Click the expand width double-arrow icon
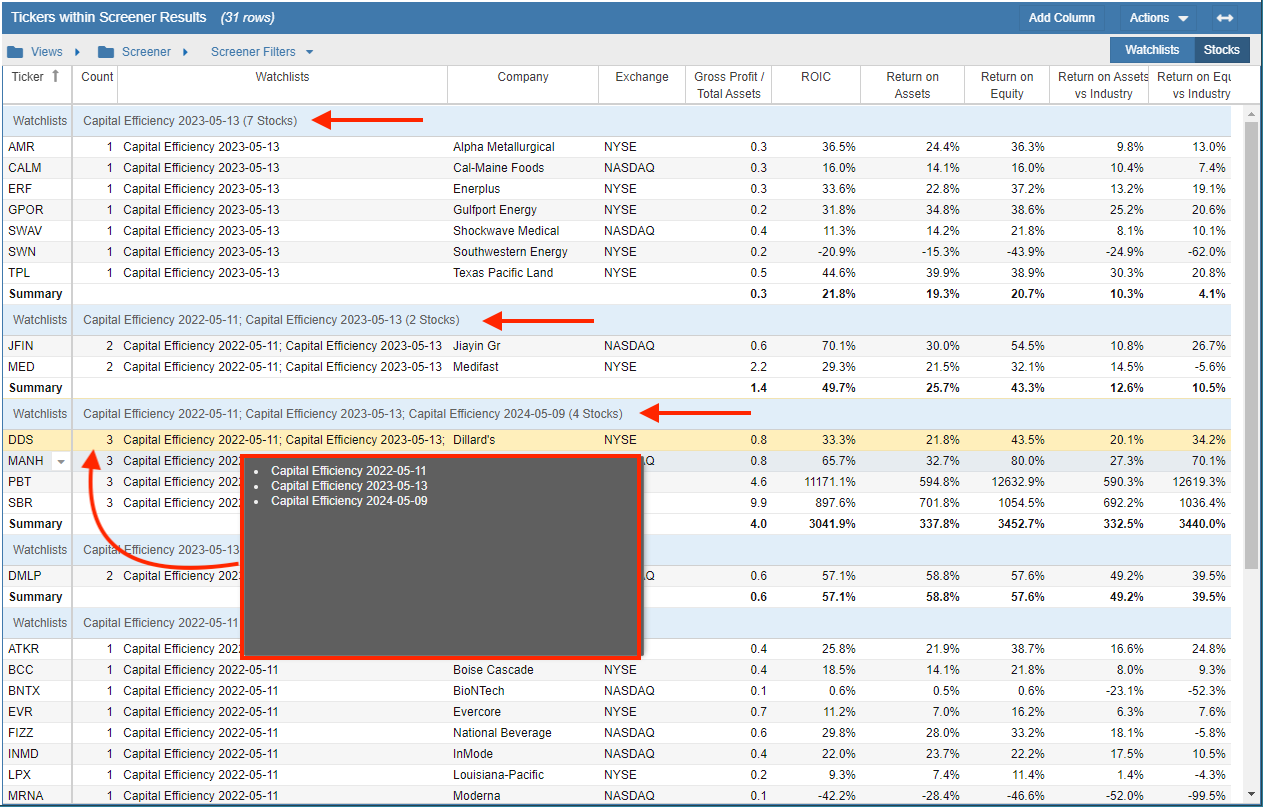 pyautogui.click(x=1224, y=18)
